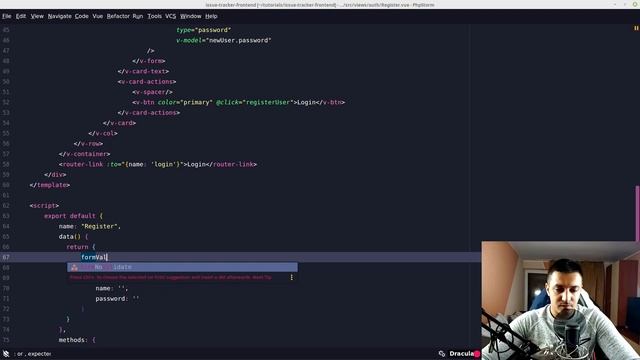This screenshot has width=640, height=360.
Task: Click the closing div tag
Action: click(55, 175)
